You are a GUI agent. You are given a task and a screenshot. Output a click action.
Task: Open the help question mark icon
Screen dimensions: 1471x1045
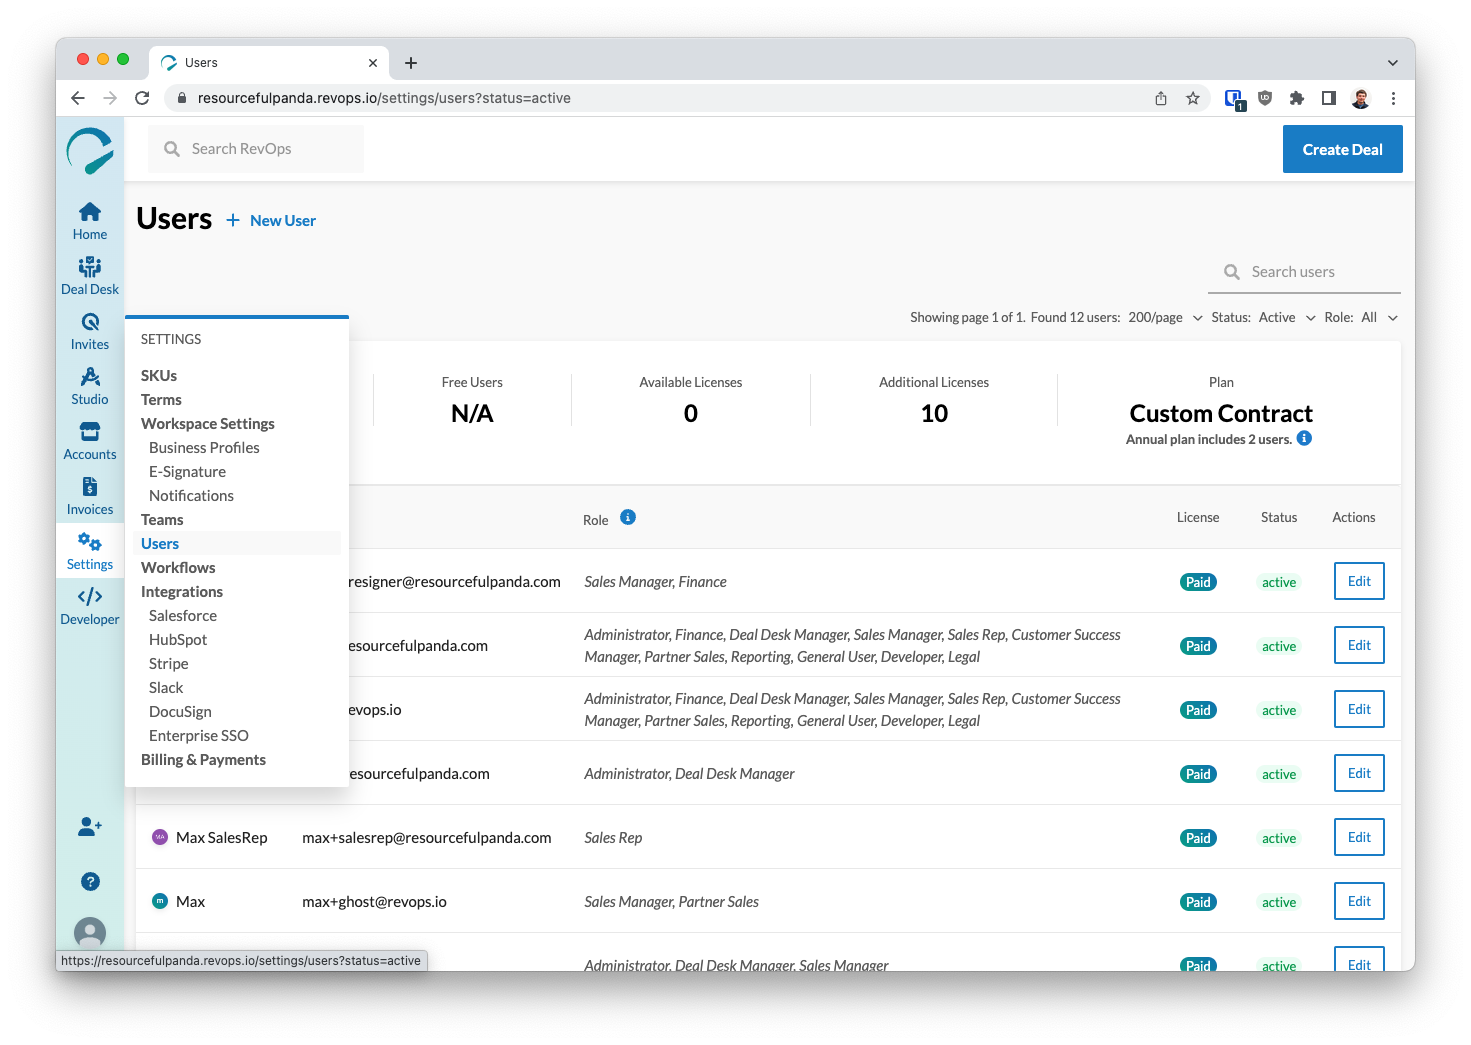(90, 881)
